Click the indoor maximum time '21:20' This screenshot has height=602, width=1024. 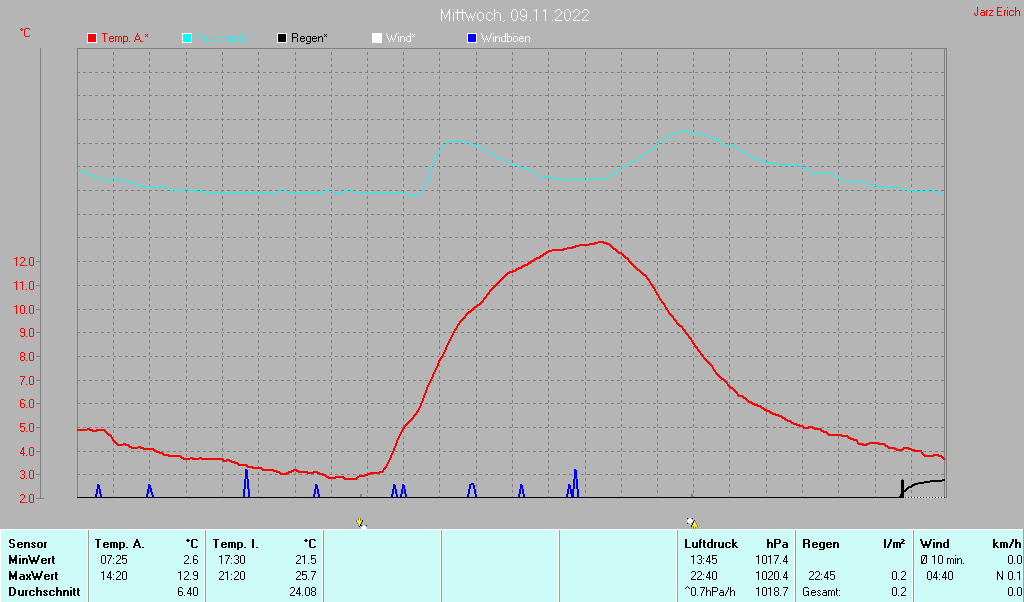[x=232, y=577]
